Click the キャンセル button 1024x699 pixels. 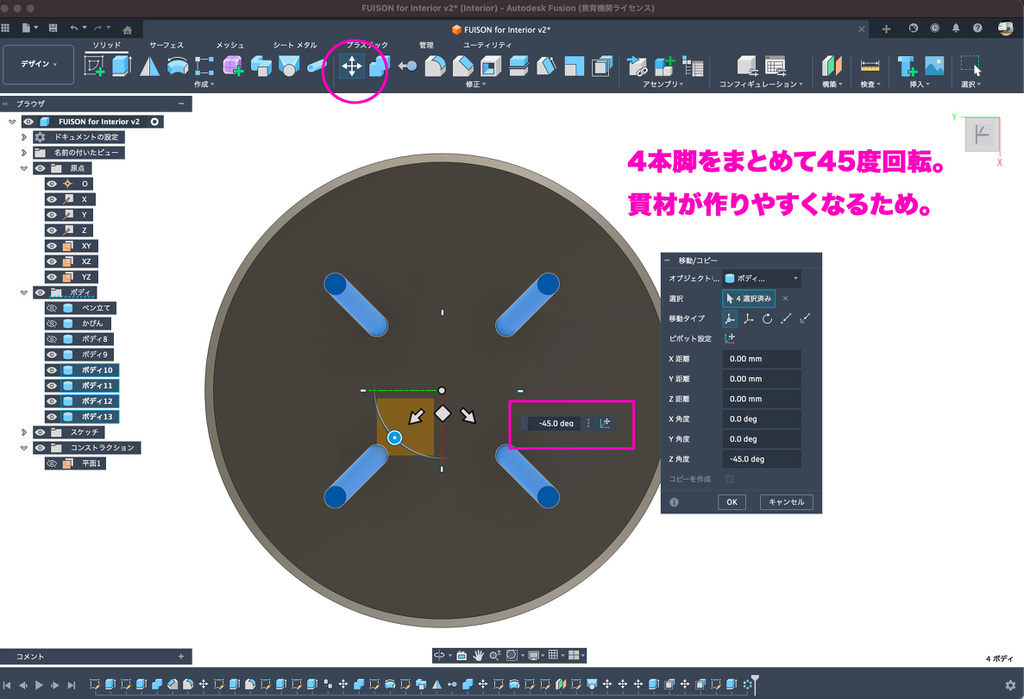tap(786, 502)
